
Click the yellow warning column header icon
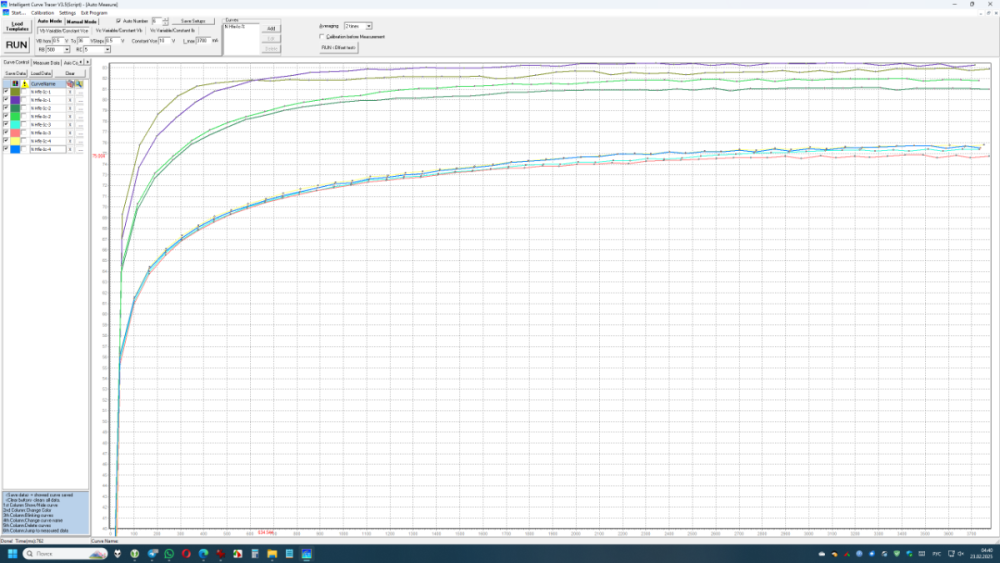click(24, 84)
